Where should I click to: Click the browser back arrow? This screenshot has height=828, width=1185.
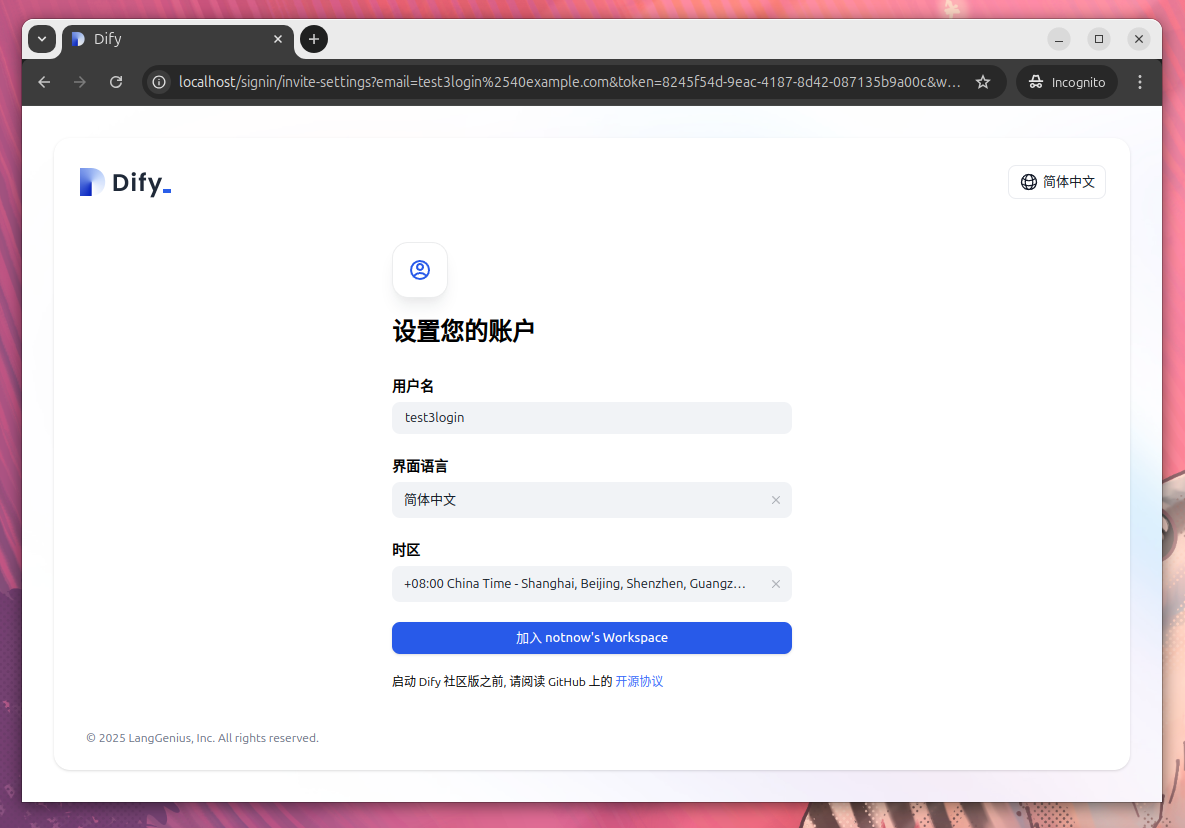[43, 82]
